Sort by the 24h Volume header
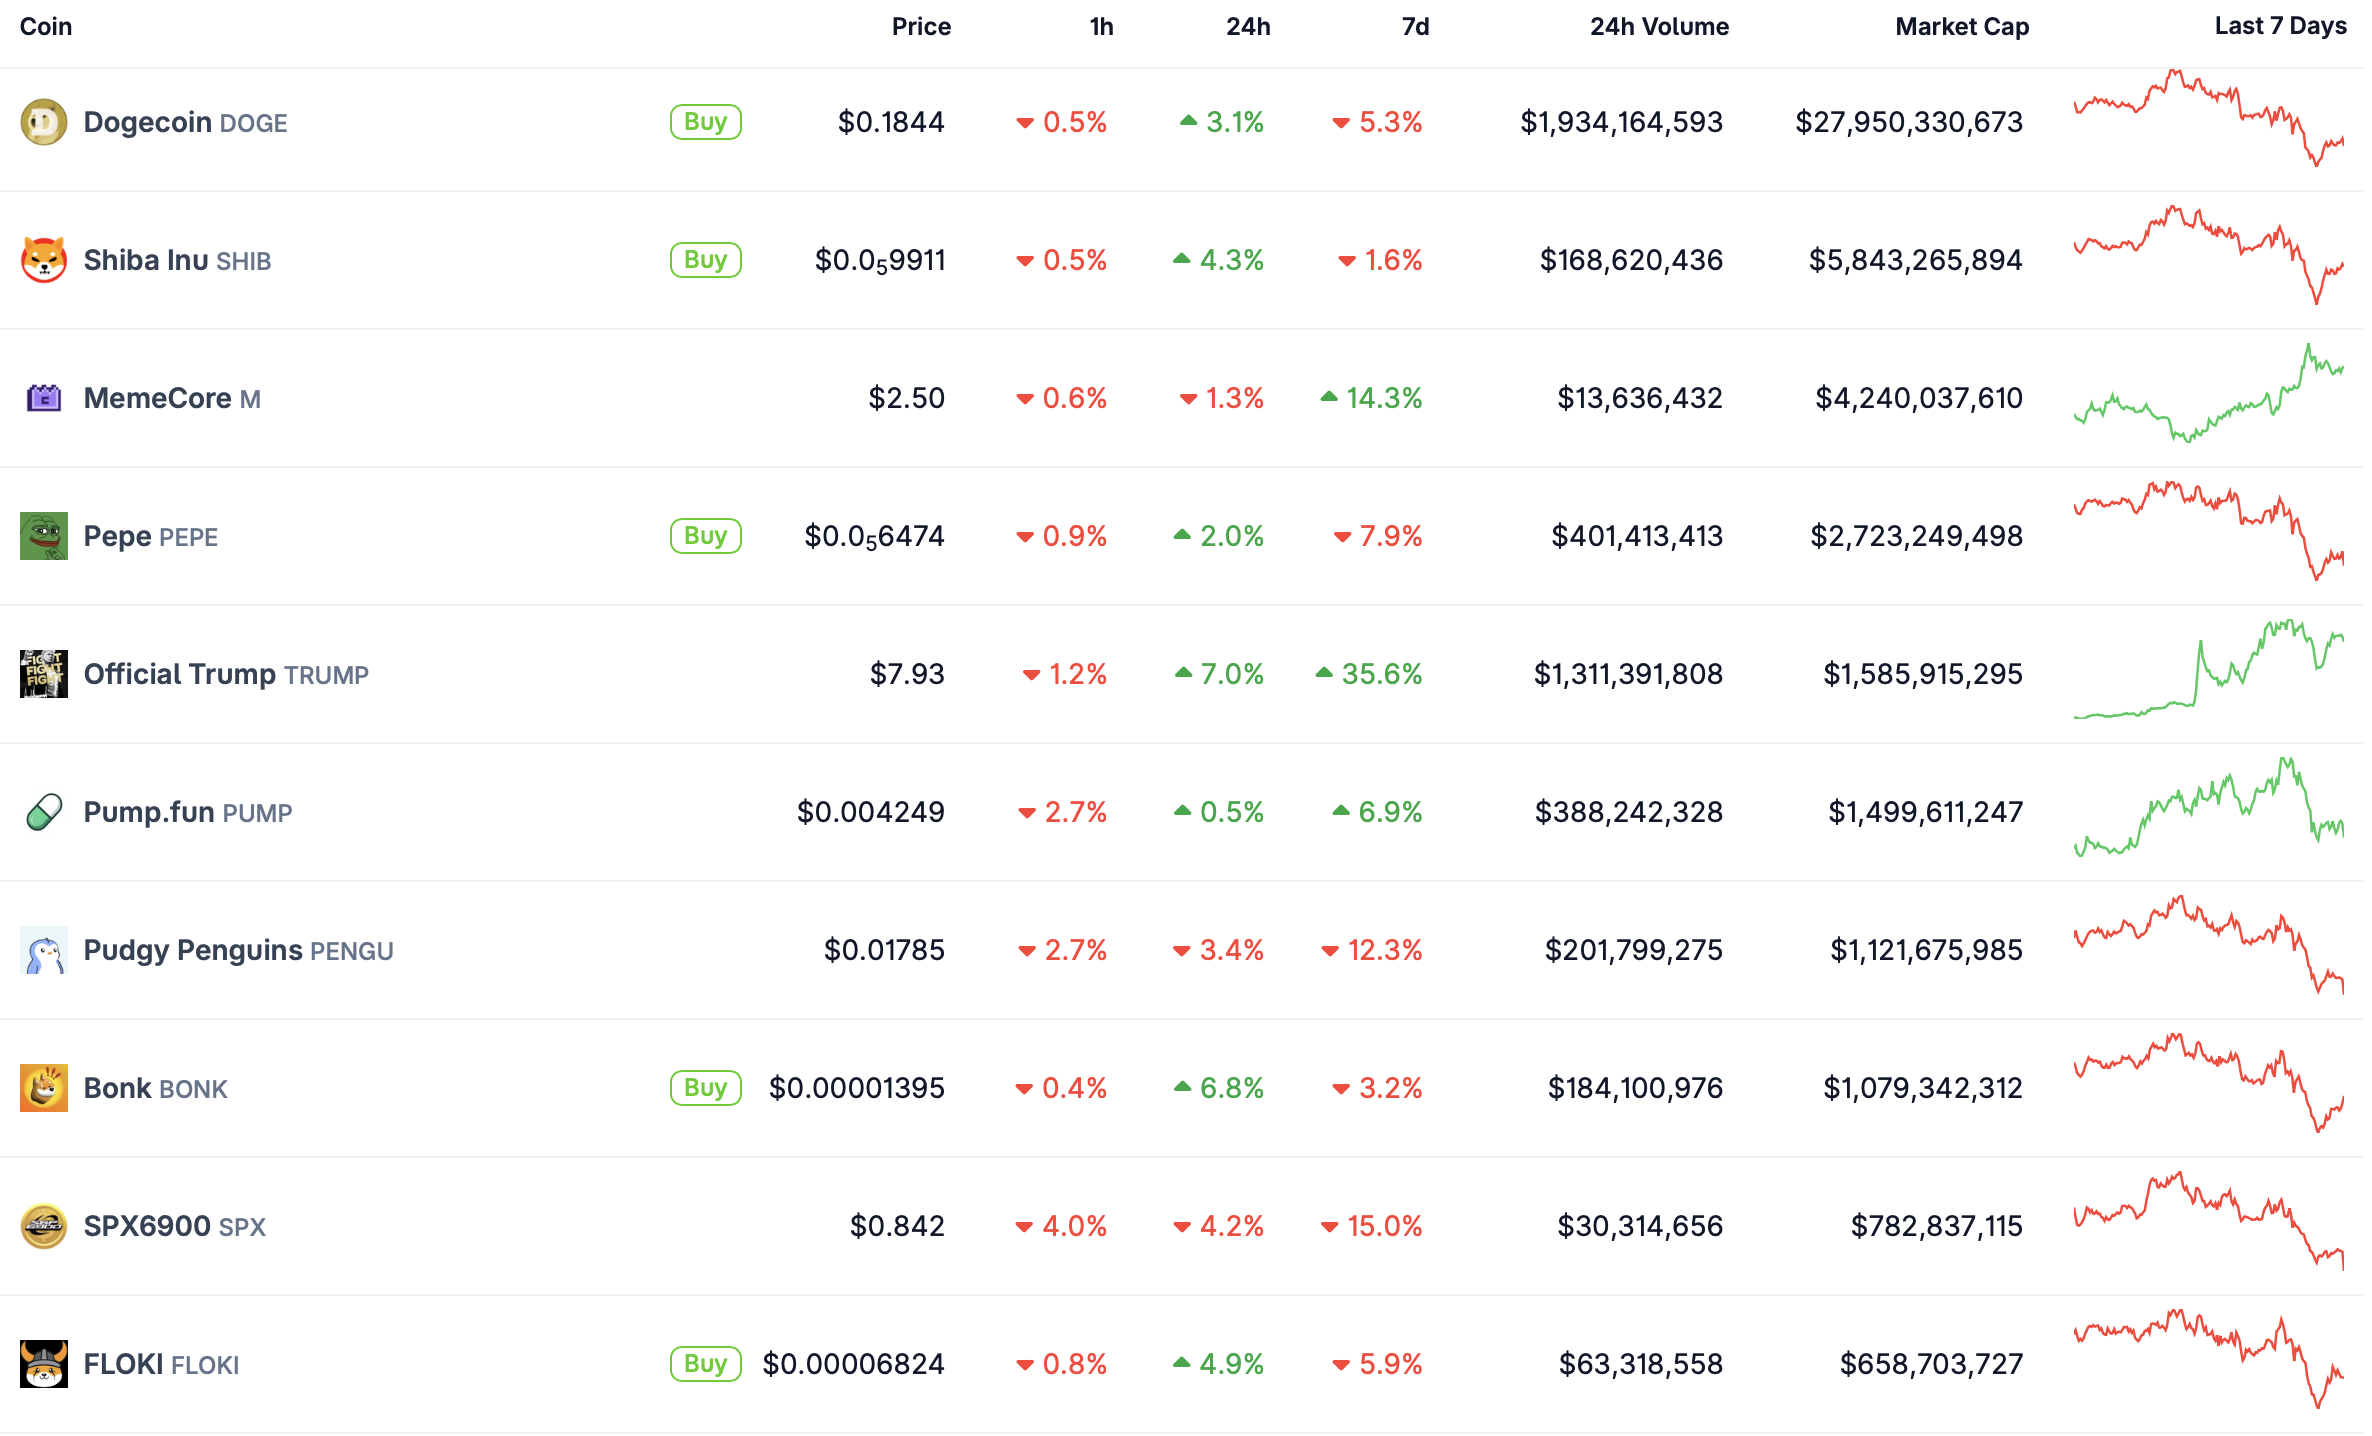Image resolution: width=2372 pixels, height=1436 pixels. coord(1659,27)
